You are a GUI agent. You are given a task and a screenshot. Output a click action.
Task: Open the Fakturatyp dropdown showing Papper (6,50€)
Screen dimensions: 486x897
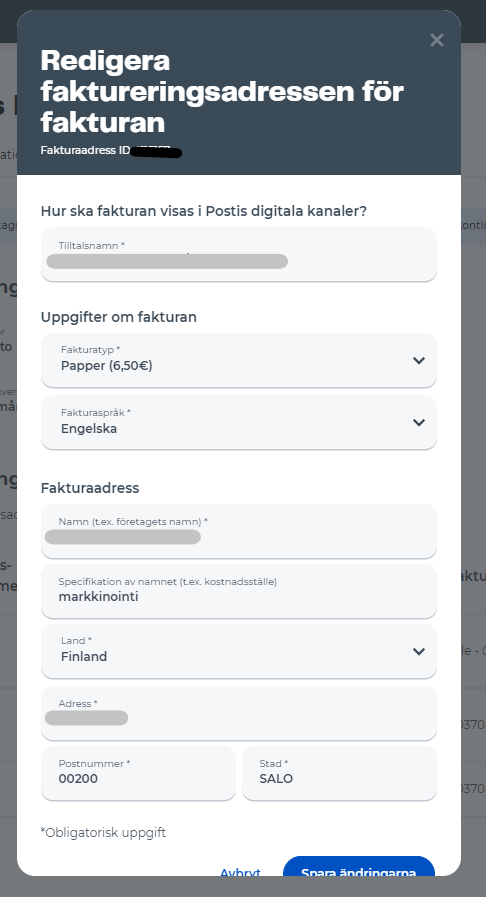click(x=239, y=360)
